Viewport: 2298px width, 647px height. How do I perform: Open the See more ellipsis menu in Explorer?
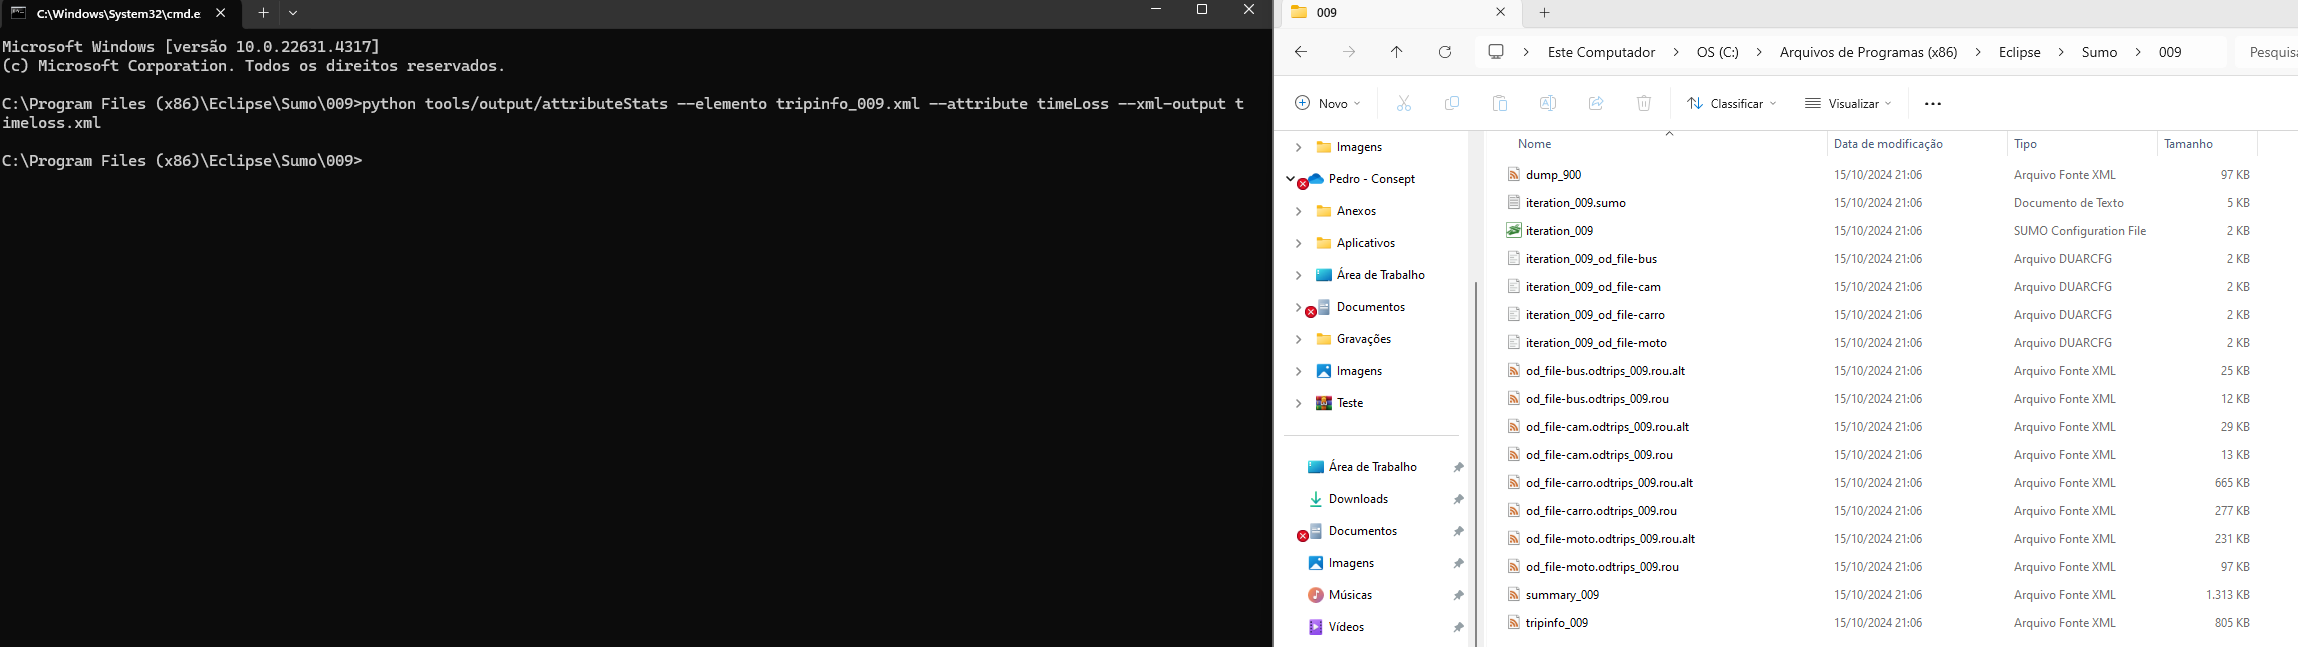(1932, 103)
